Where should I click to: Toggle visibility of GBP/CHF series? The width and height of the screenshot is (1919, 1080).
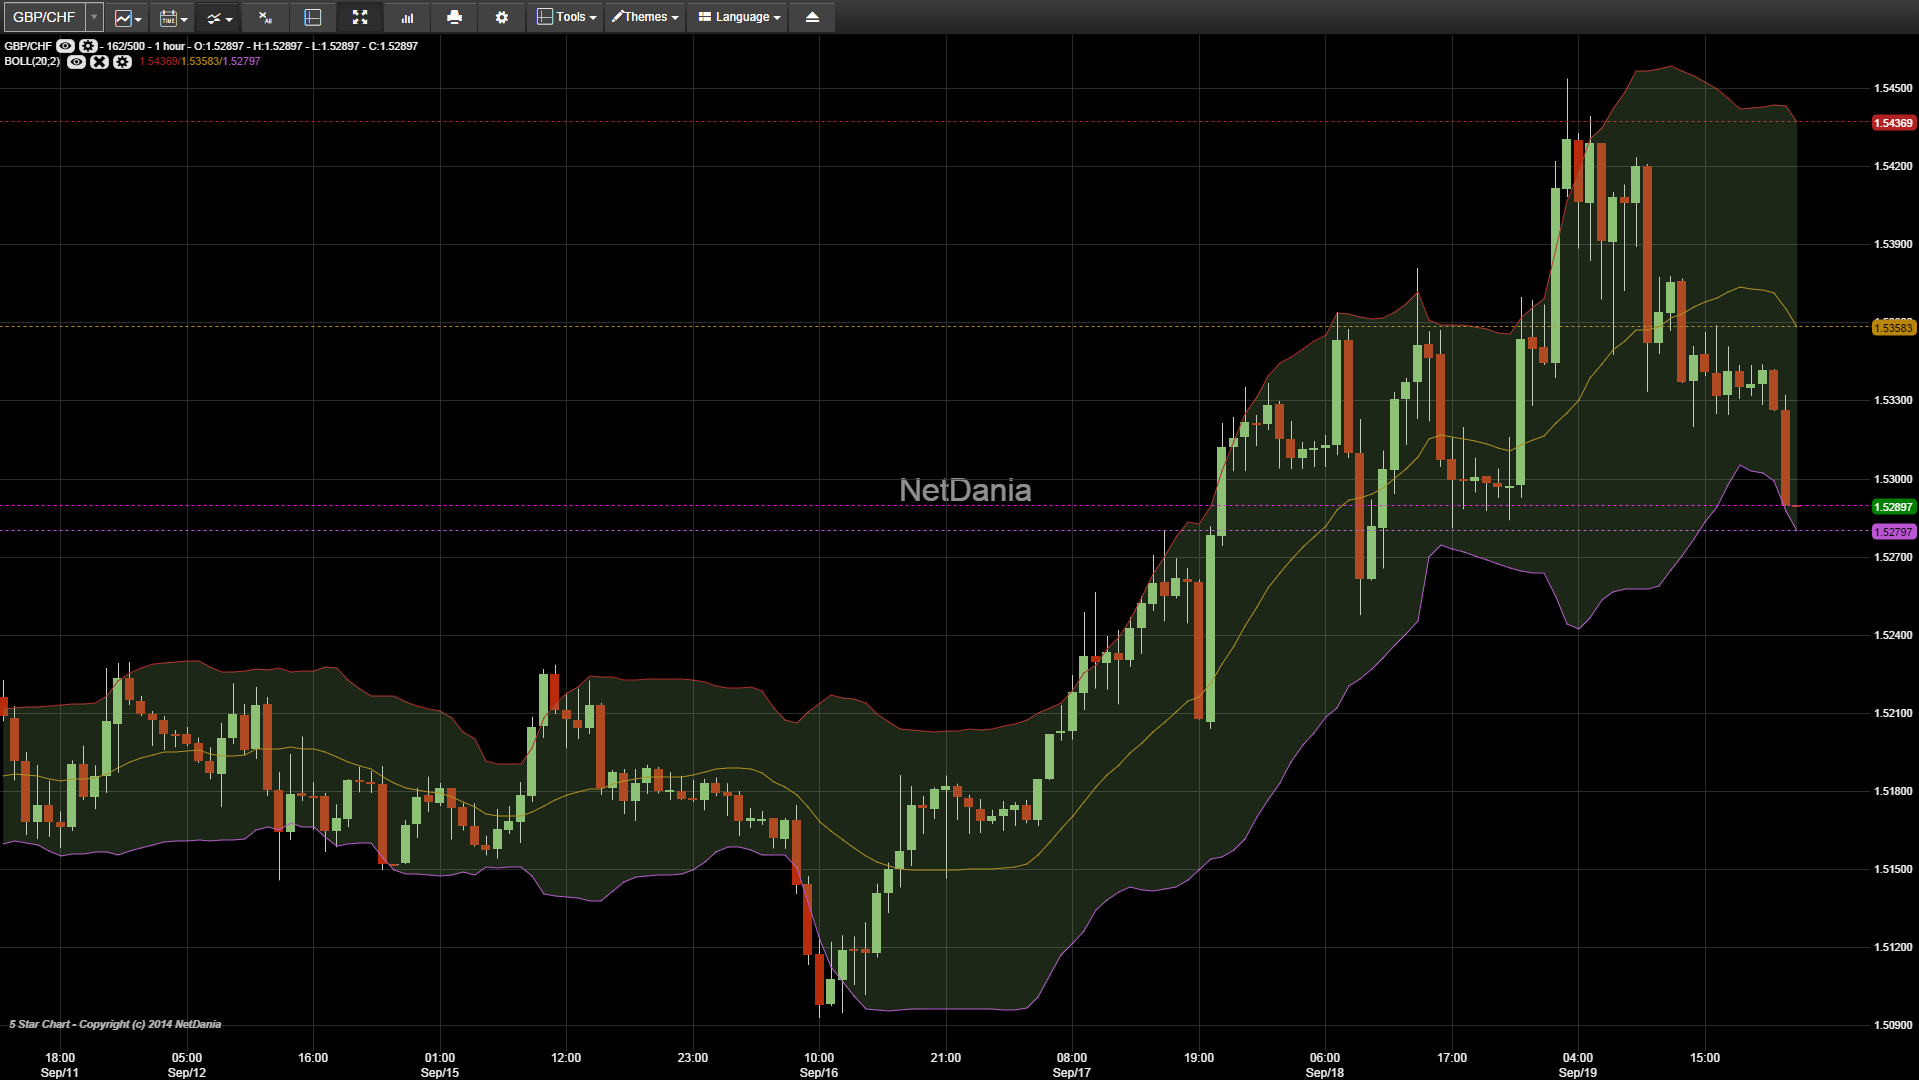pos(66,46)
